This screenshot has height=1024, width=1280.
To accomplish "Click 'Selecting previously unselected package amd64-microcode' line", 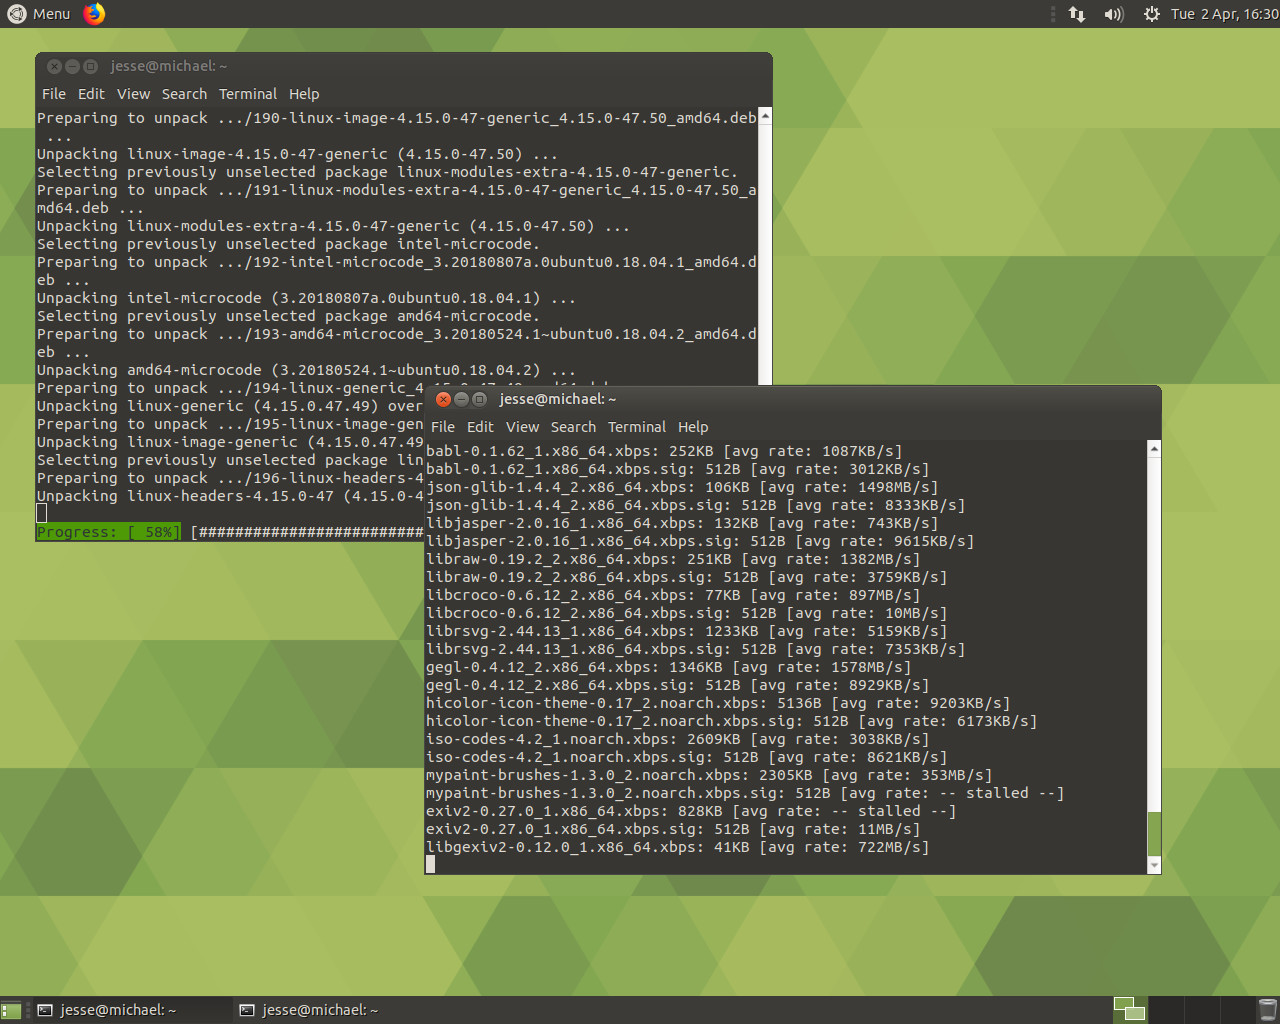I will tap(288, 316).
